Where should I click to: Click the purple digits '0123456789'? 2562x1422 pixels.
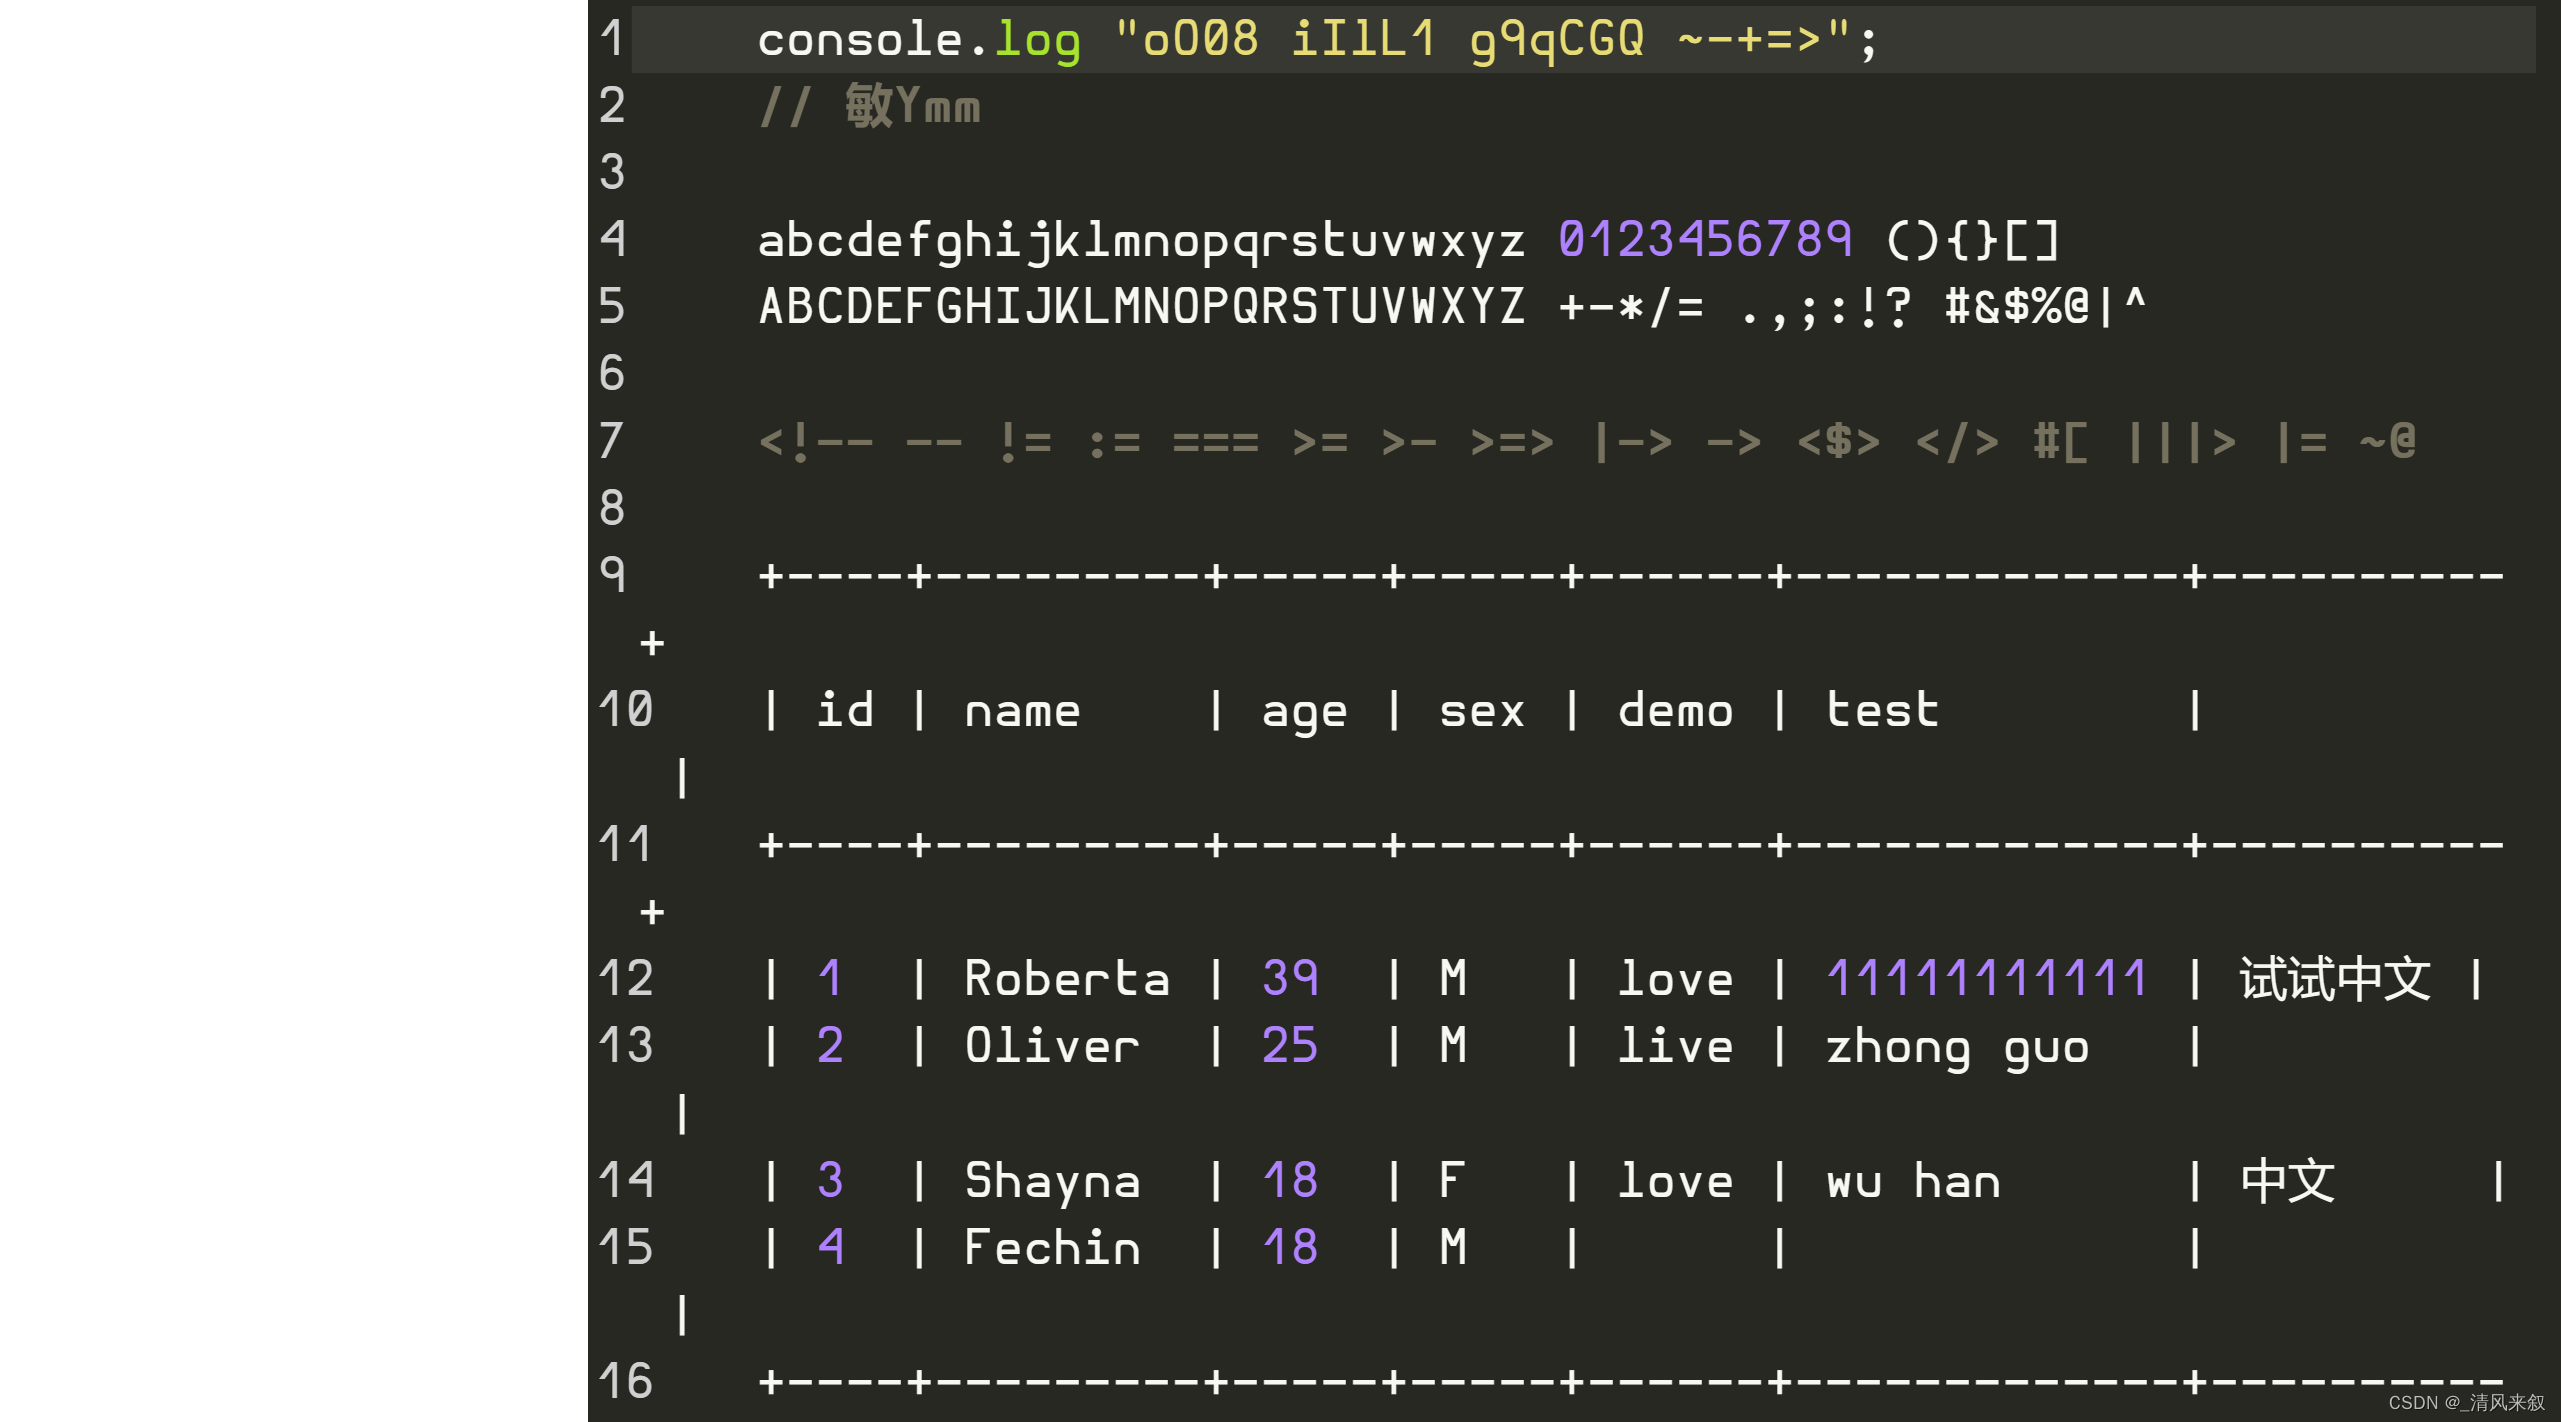point(1705,240)
